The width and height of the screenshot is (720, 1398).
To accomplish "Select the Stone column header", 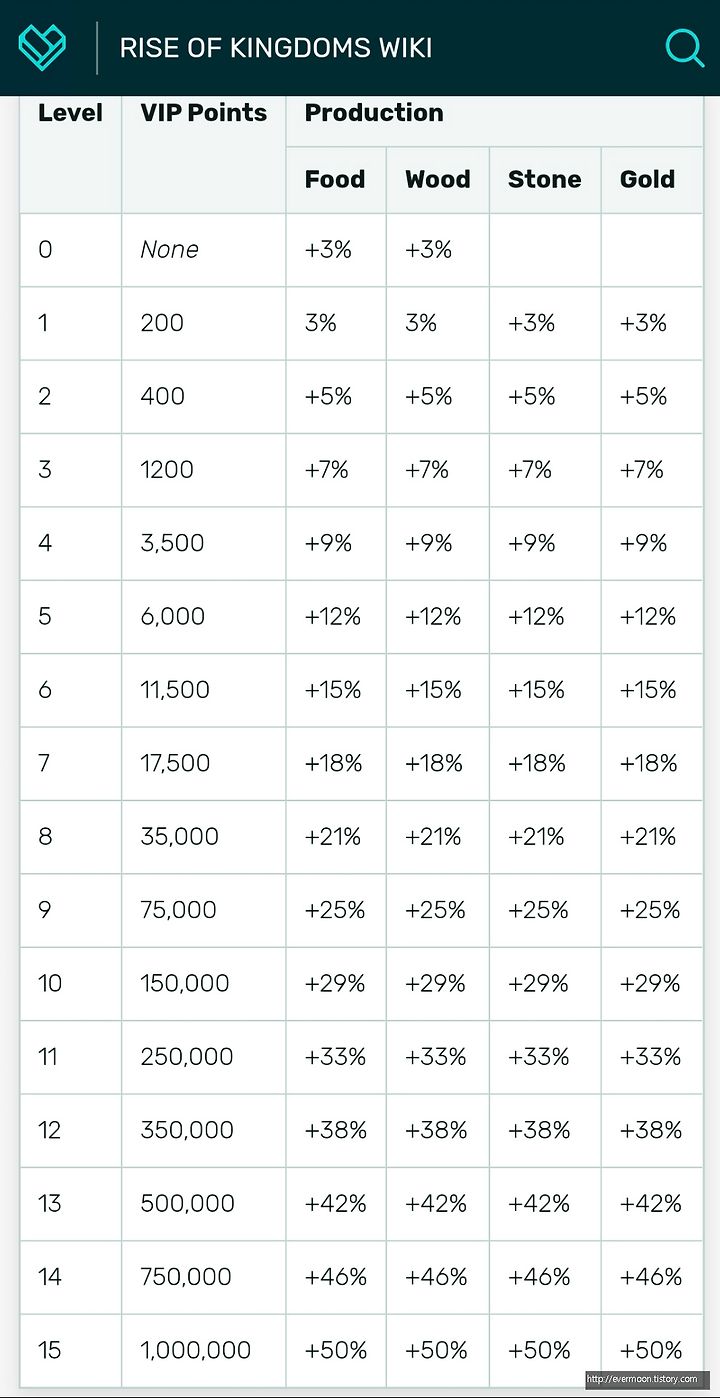I will (545, 180).
